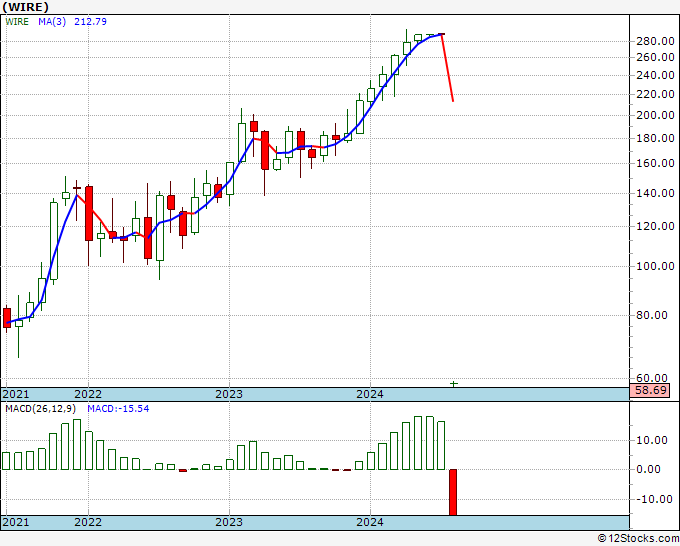Click the 260.00 price axis label
Image resolution: width=680 pixels, height=546 pixels.
point(655,57)
